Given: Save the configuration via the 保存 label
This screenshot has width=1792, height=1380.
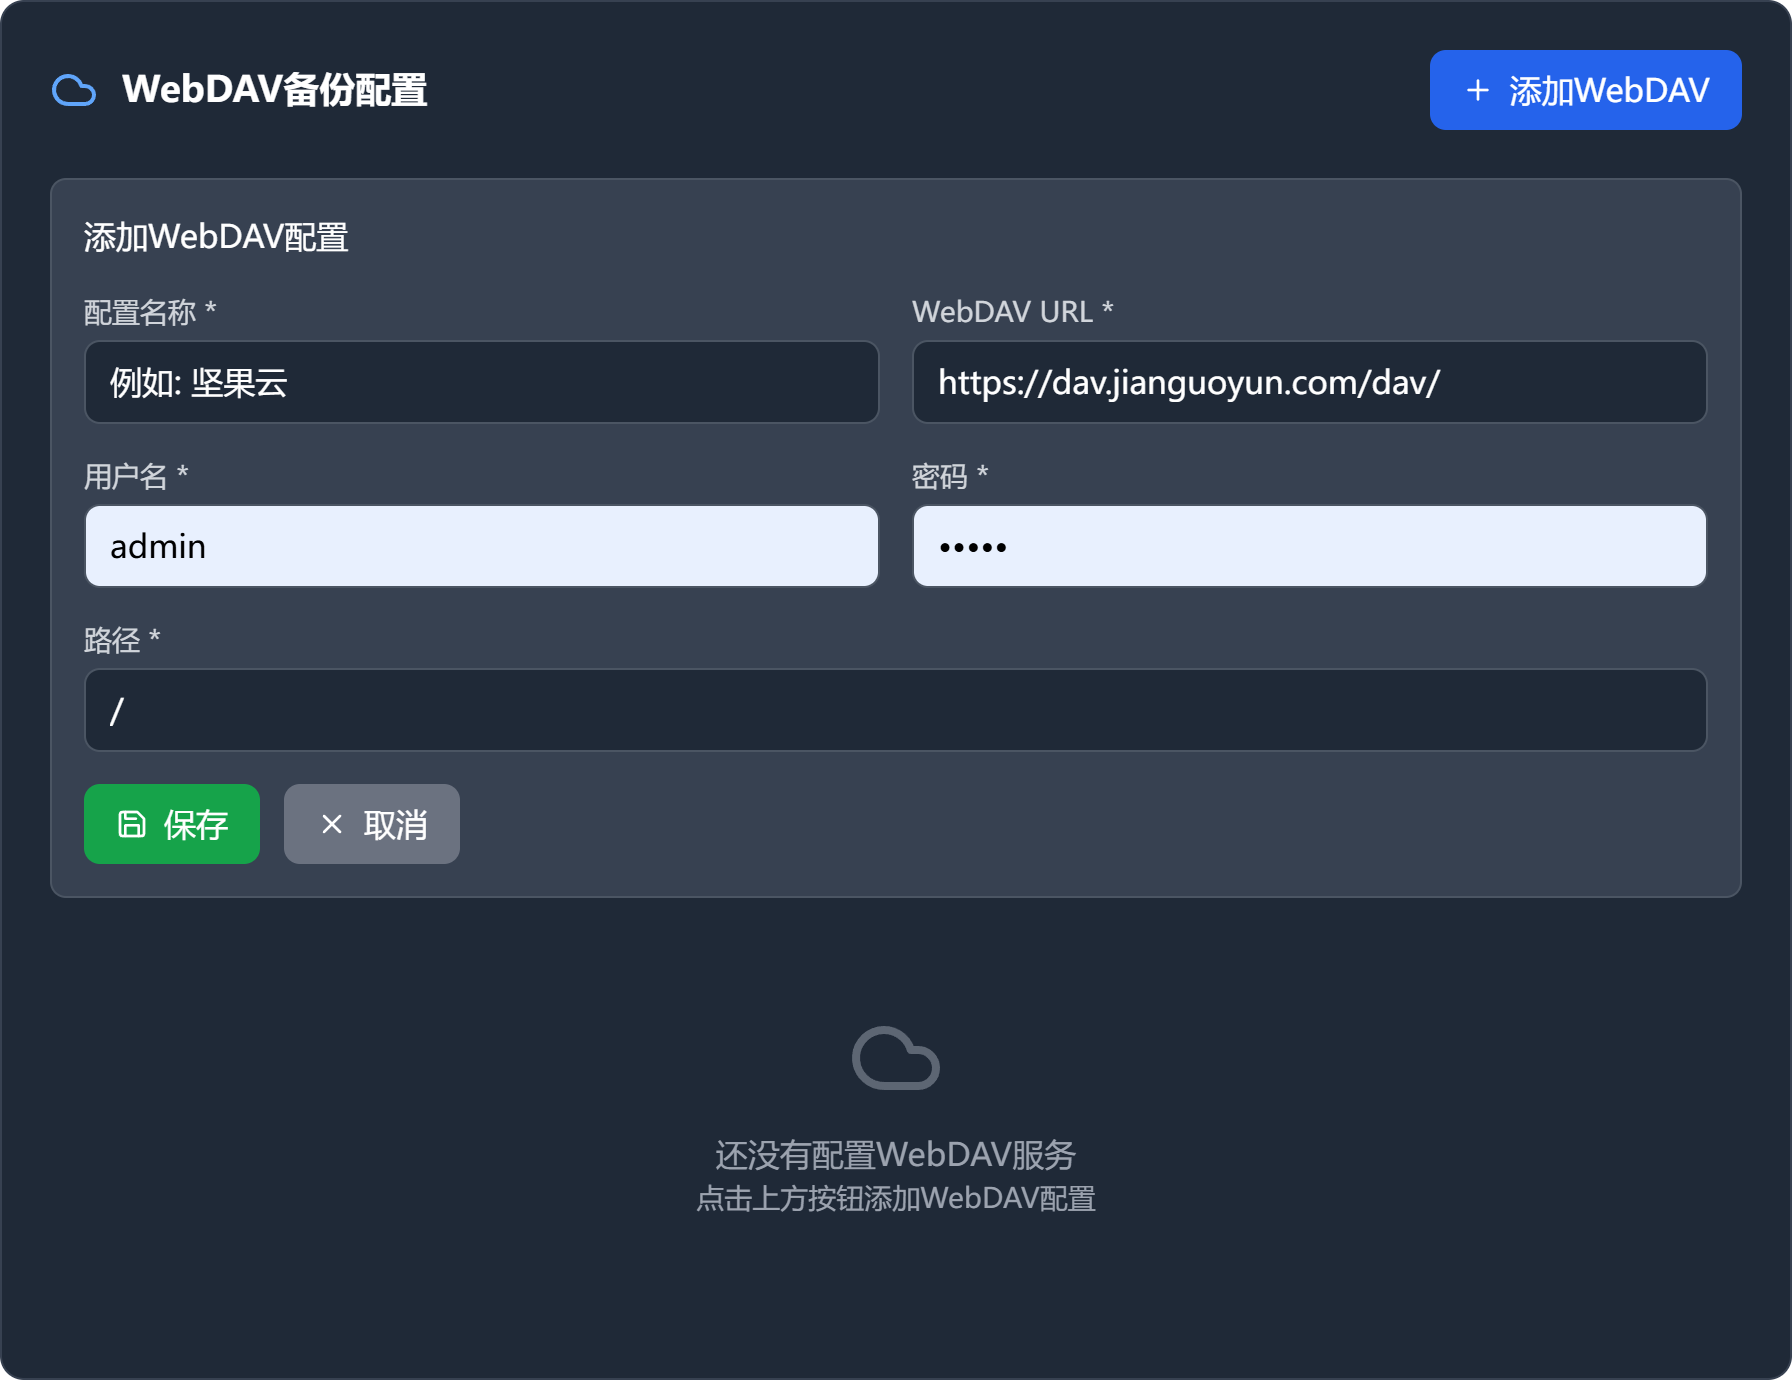Looking at the screenshot, I should coord(196,825).
